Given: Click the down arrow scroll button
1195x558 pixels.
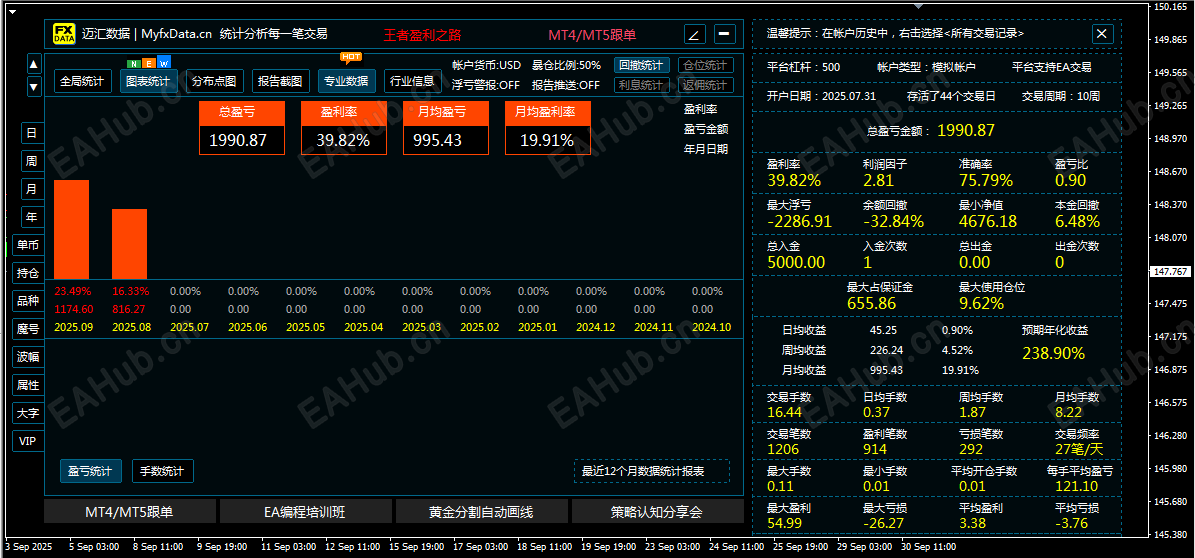Looking at the screenshot, I should point(34,86).
